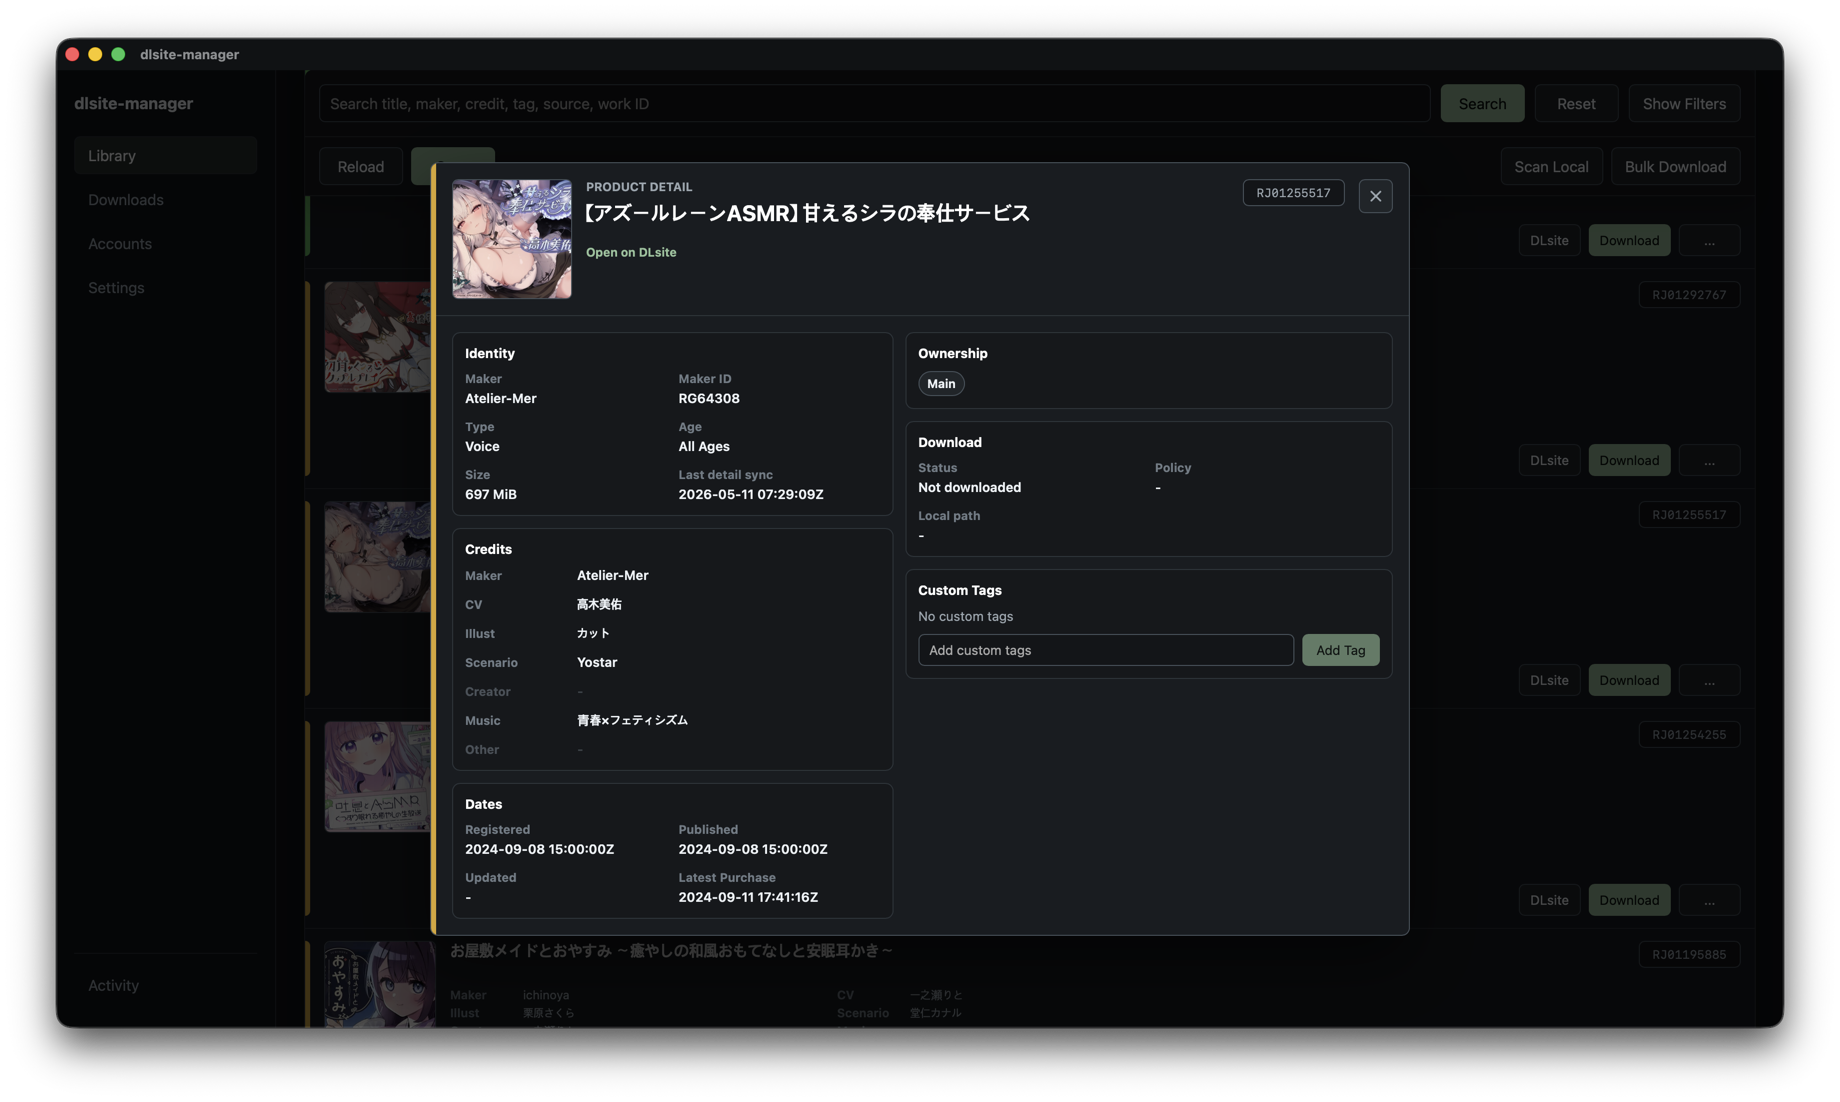Open the Activity panel
The width and height of the screenshot is (1840, 1102).
coord(165,985)
